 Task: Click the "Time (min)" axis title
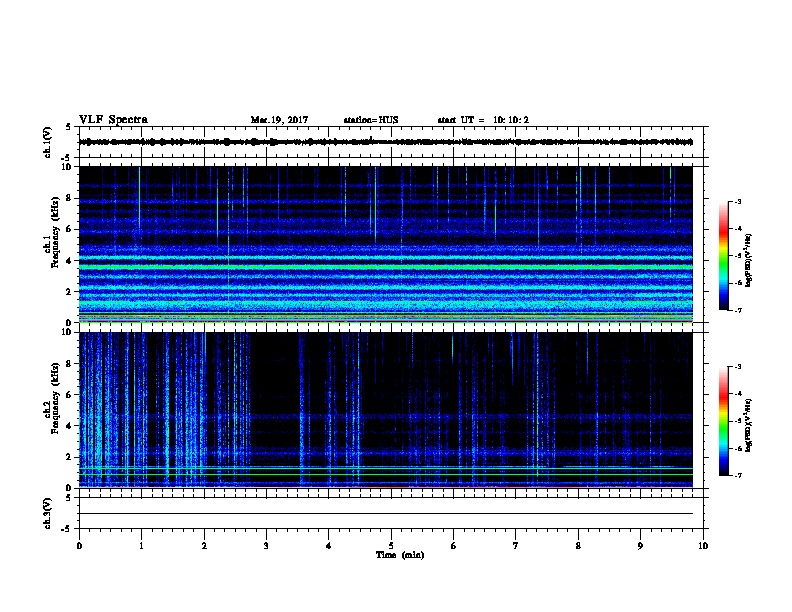pyautogui.click(x=400, y=555)
